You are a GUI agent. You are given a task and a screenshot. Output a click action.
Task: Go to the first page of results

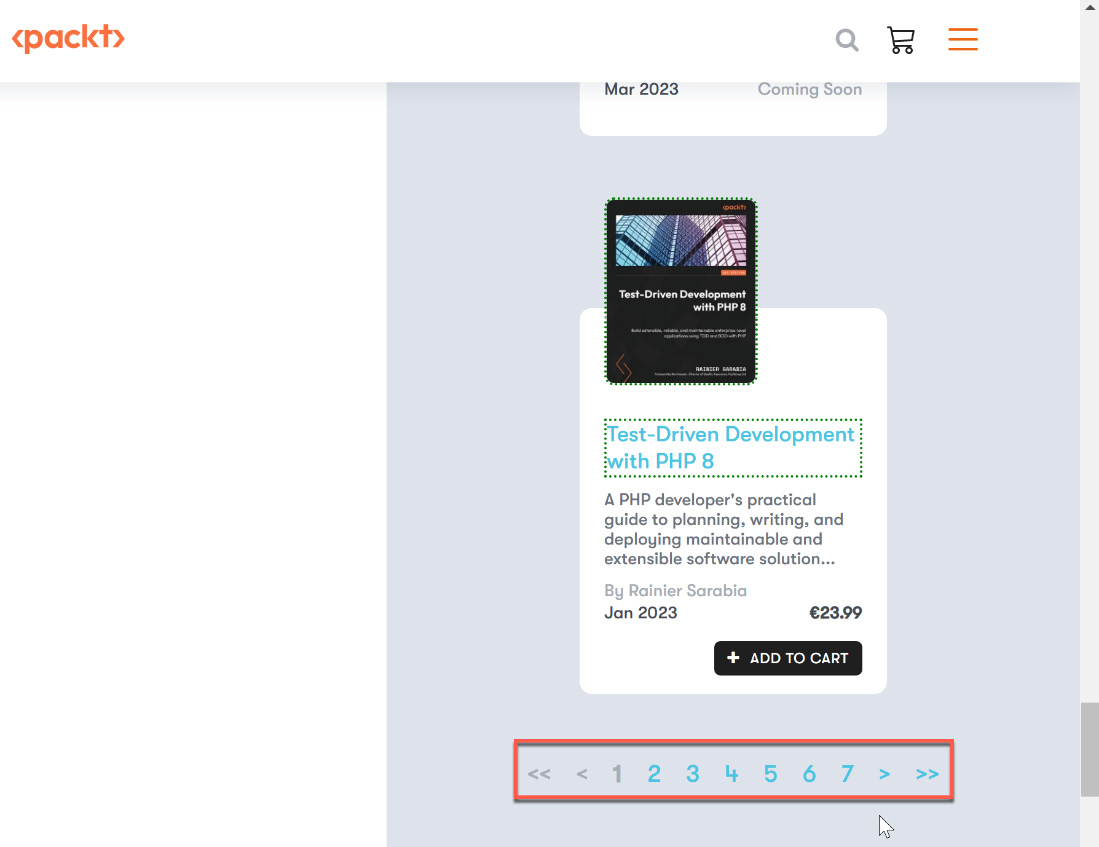point(539,774)
